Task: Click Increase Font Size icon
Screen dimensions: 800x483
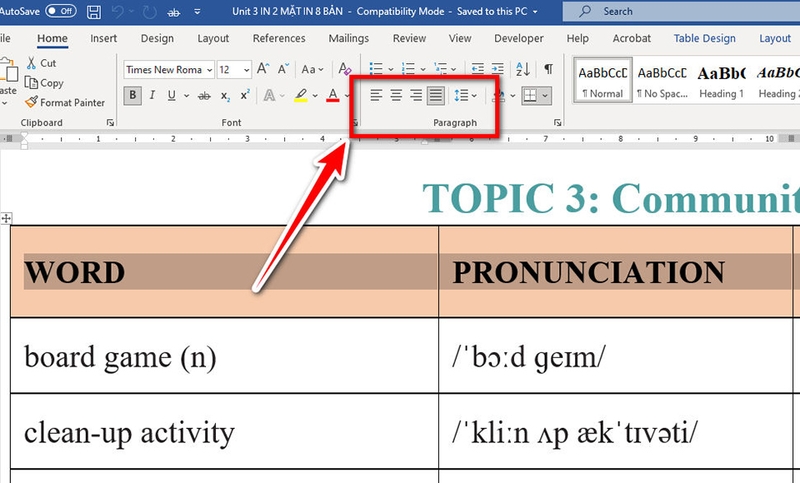Action: 263,69
